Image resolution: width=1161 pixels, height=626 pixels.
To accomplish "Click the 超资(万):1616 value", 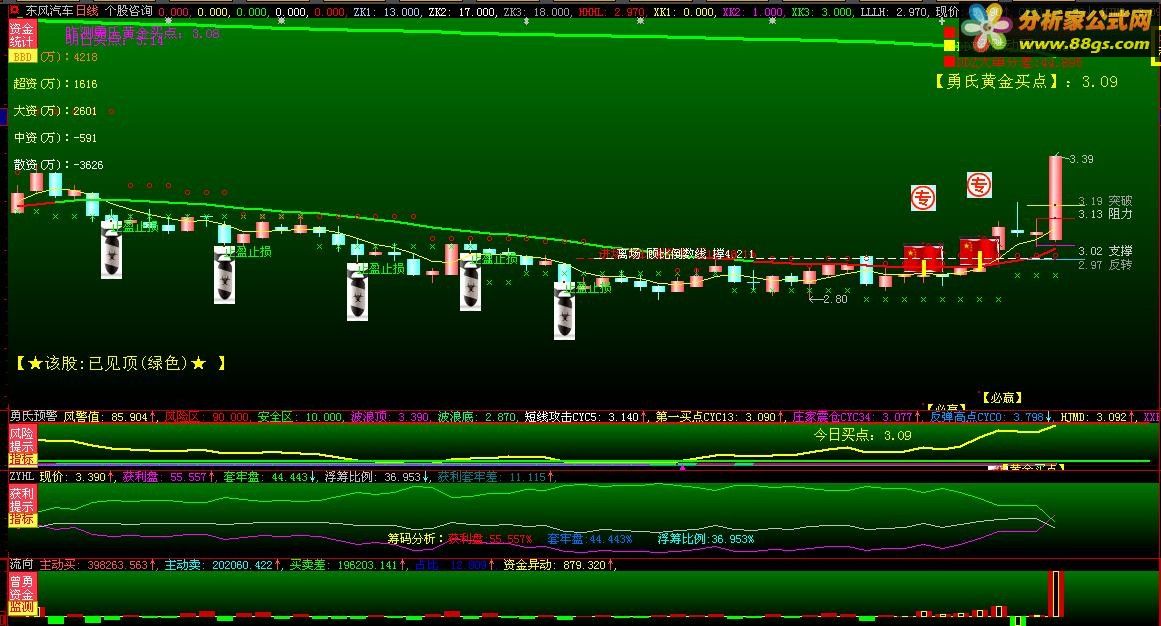I will (56, 84).
